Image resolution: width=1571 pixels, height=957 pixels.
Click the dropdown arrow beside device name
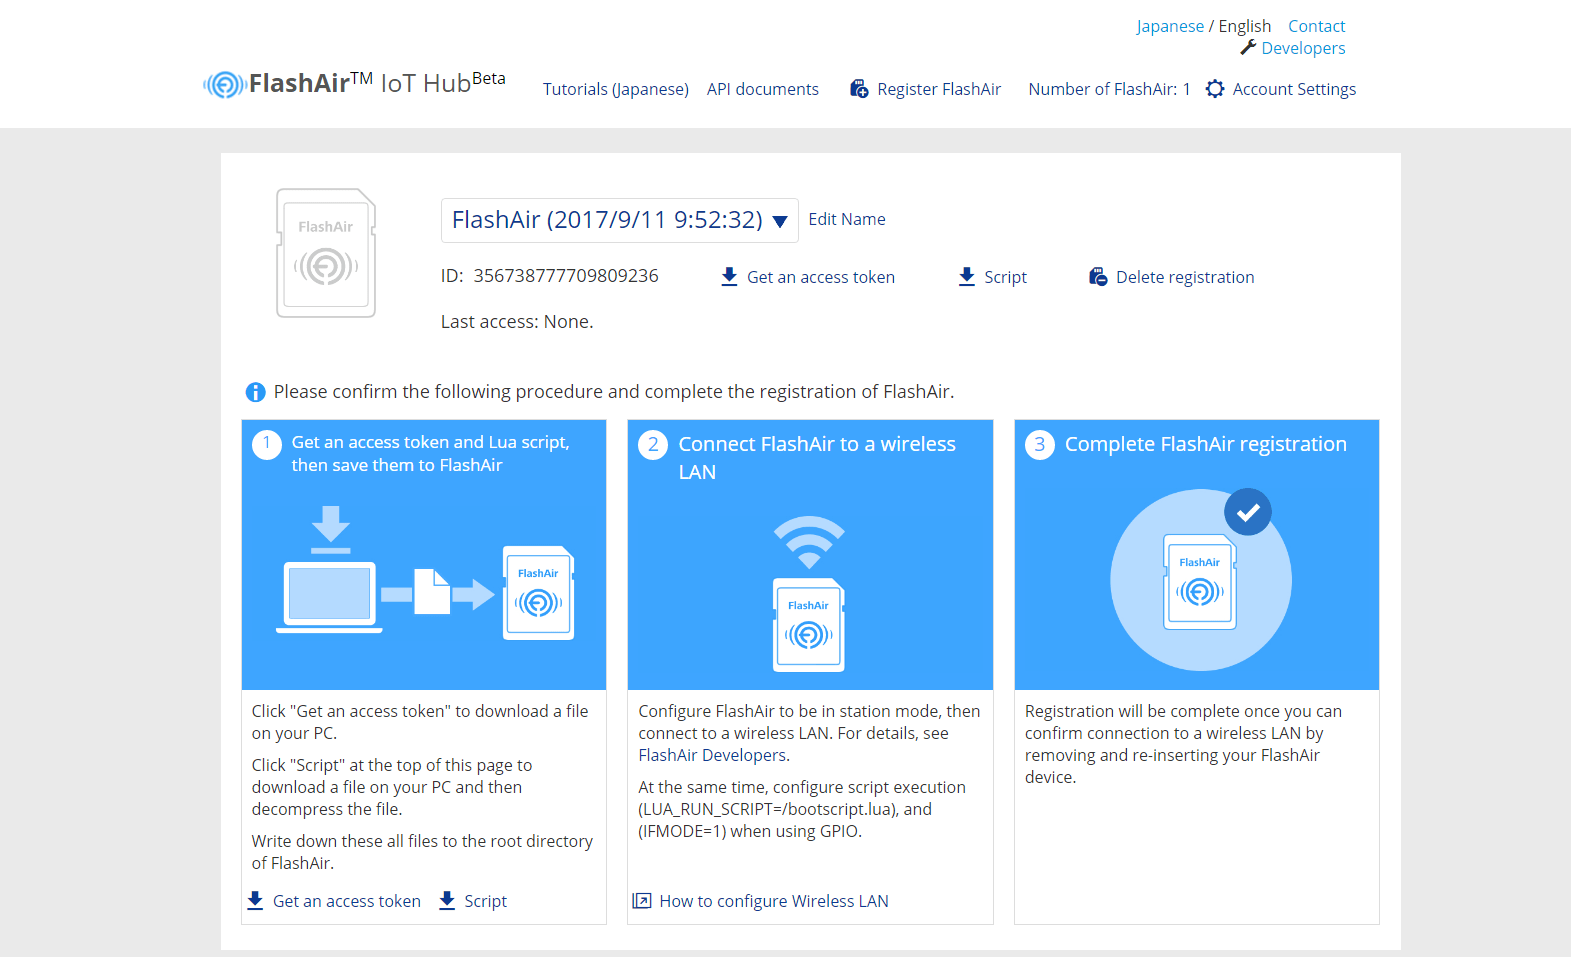[x=780, y=222]
